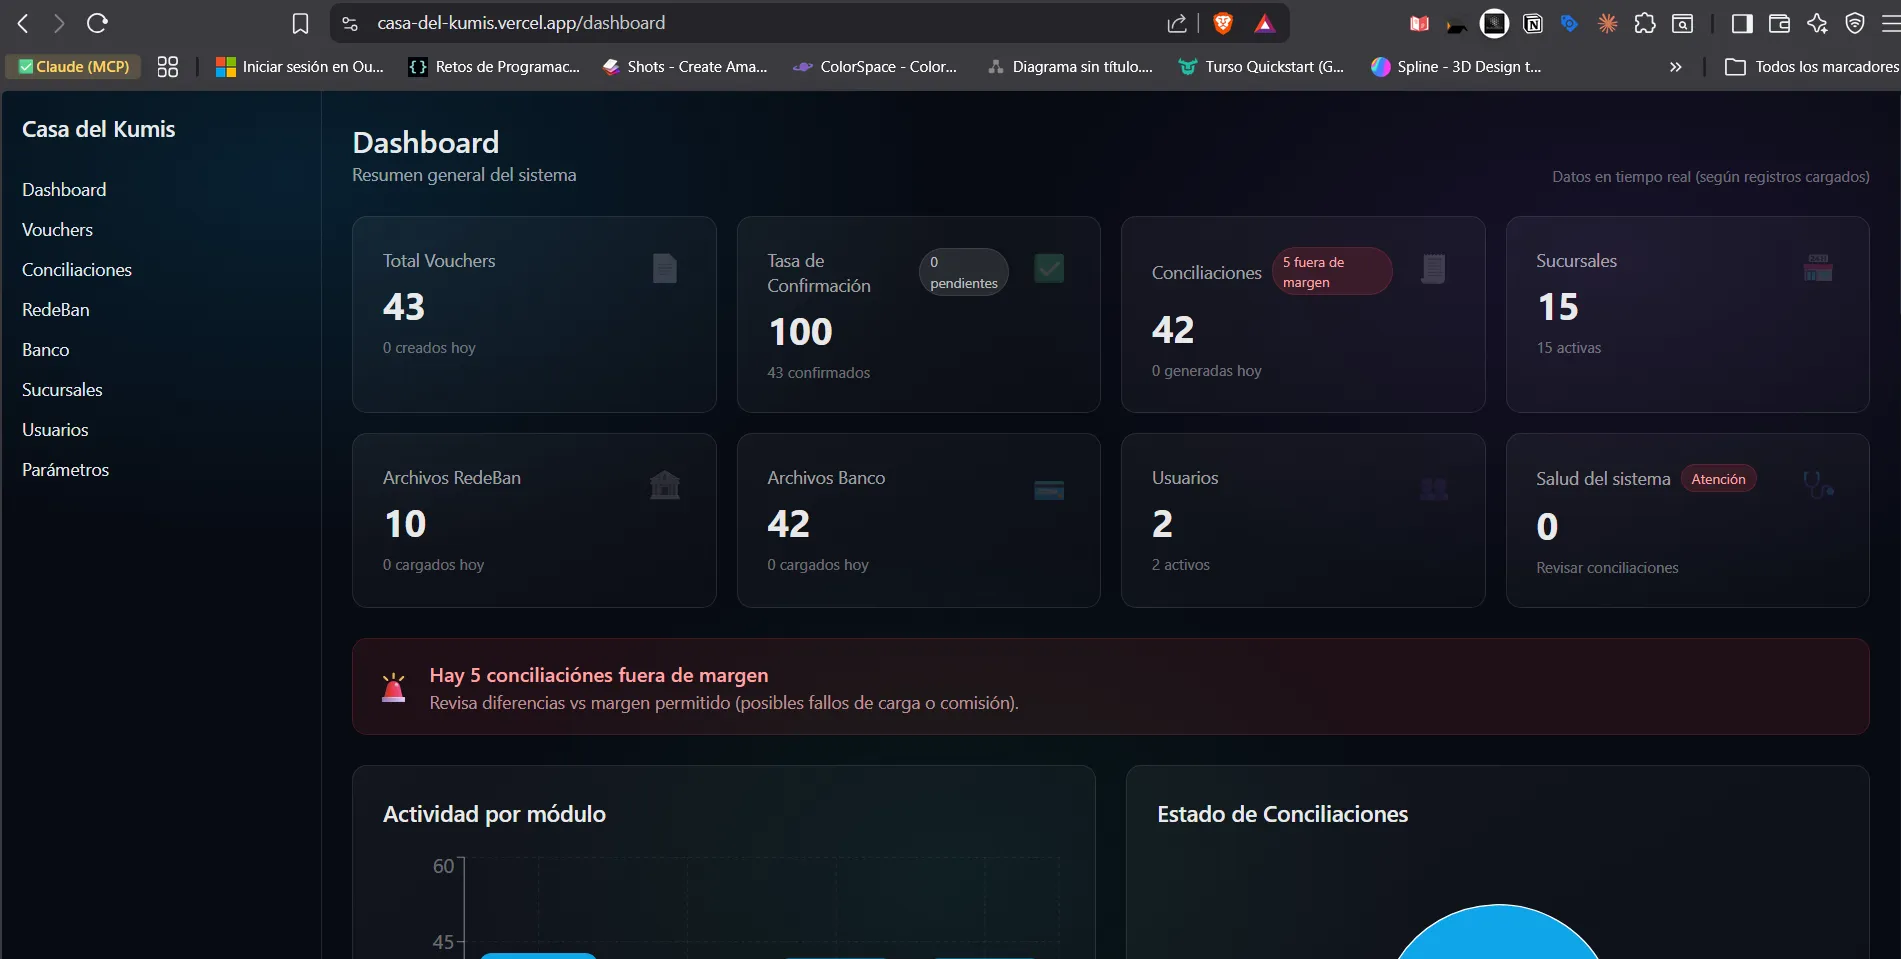
Task: Open Parámetros in sidebar
Action: [x=66, y=469]
